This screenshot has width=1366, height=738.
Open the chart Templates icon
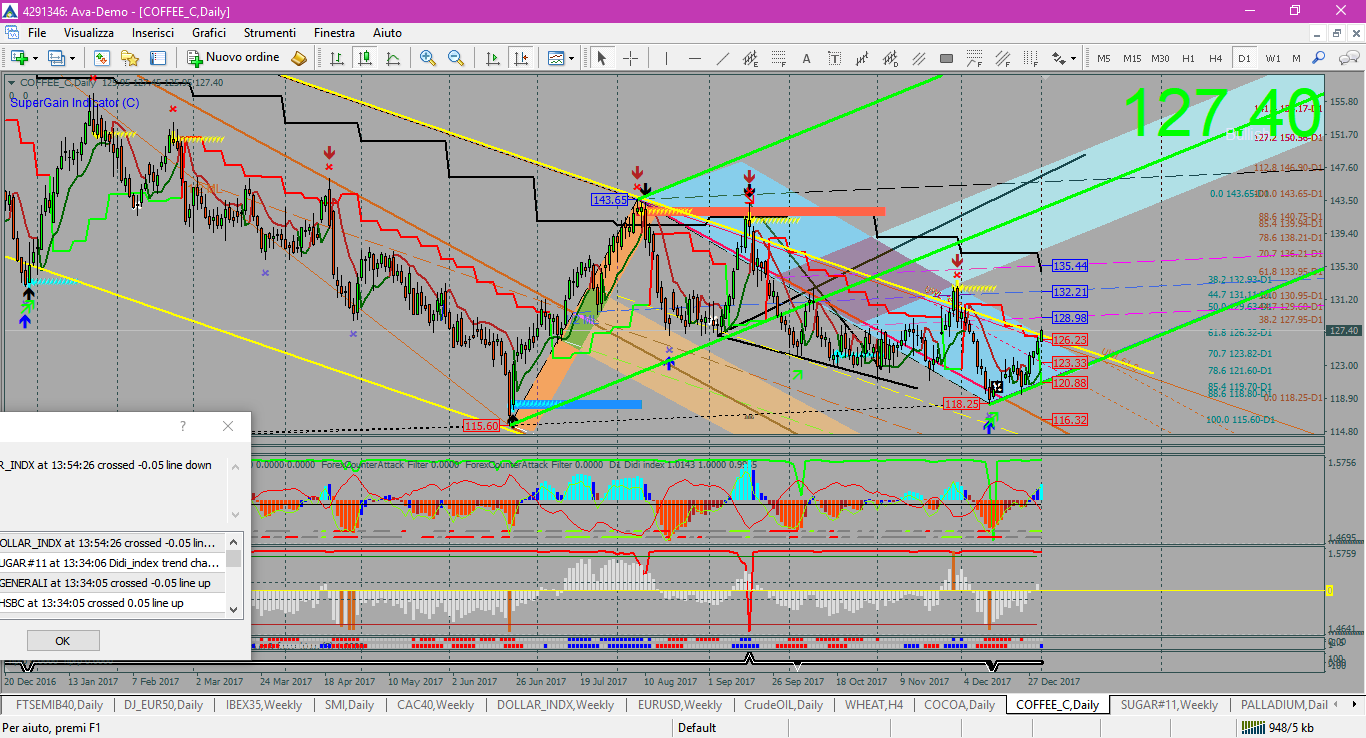tap(556, 58)
